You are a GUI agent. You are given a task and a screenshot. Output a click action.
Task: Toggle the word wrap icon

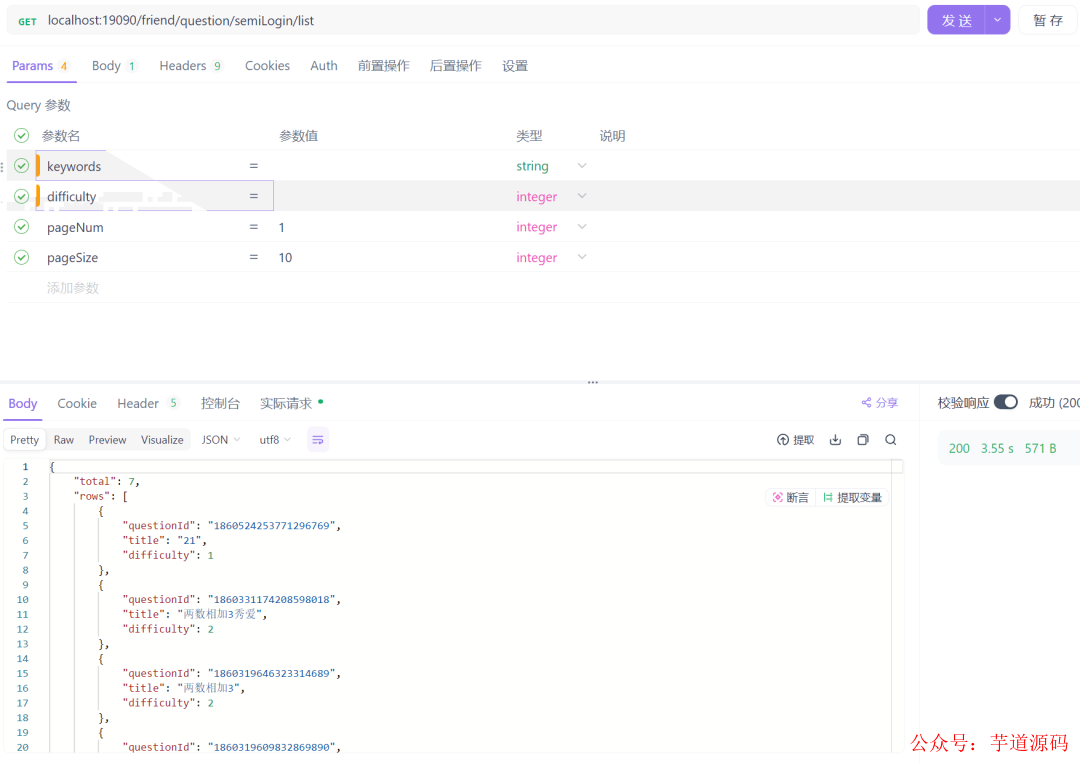coord(318,440)
